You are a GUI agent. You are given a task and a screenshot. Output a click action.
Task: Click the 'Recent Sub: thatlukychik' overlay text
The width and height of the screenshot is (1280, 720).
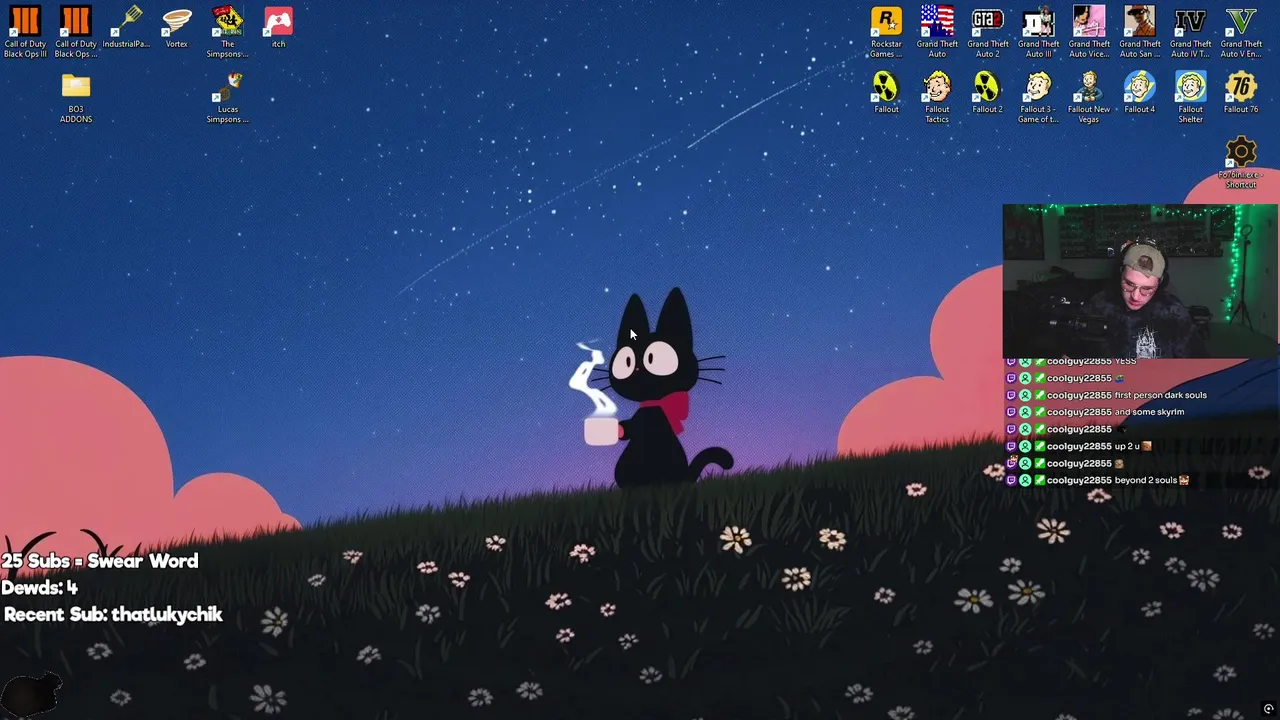tap(113, 615)
